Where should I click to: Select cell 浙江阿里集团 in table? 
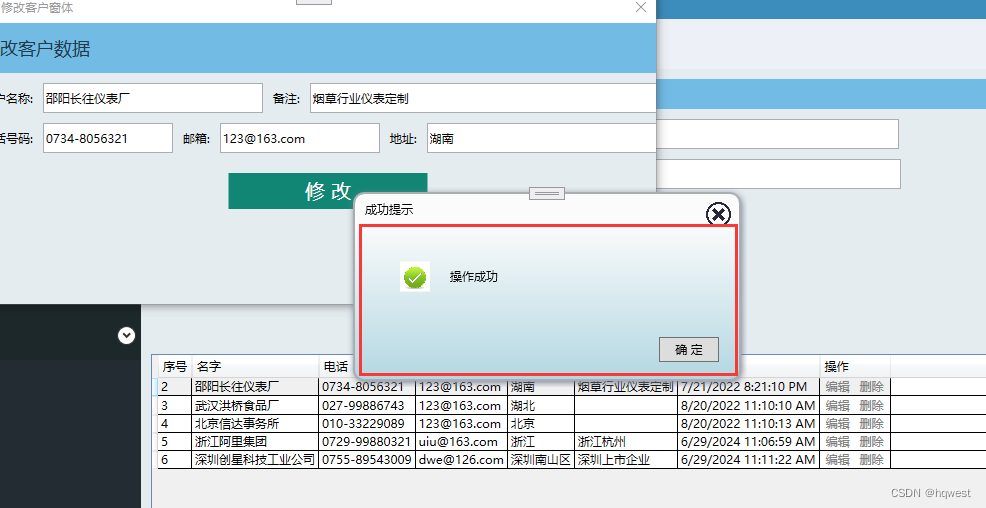[x=255, y=441]
